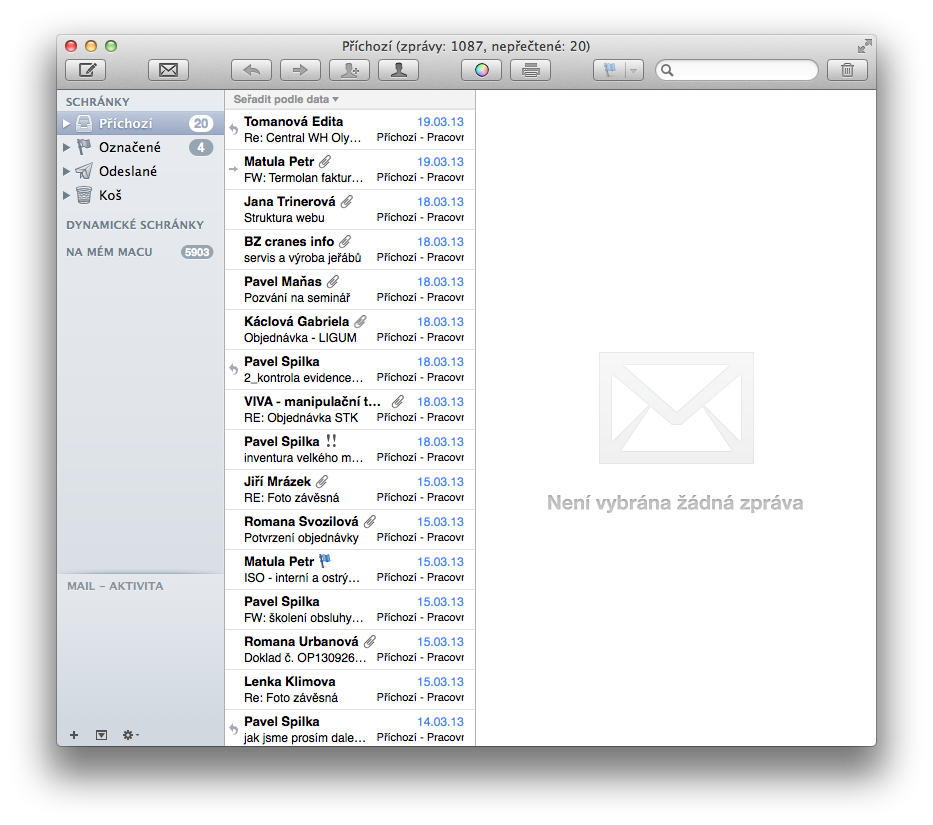Select the Označené mailbox
Screen dimensions: 933x825
pos(129,148)
